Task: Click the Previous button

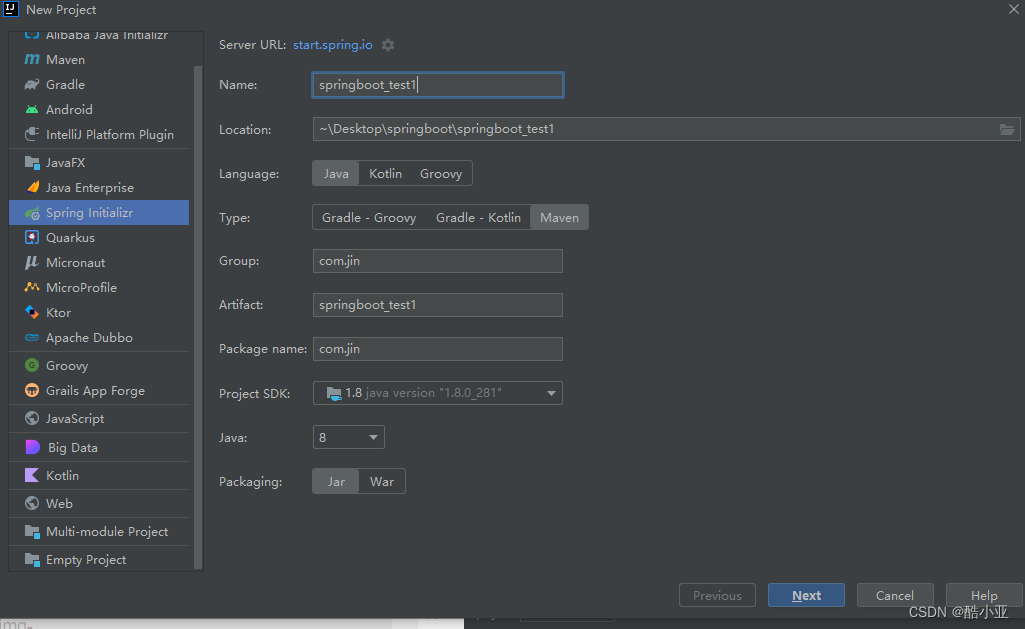Action: (717, 595)
